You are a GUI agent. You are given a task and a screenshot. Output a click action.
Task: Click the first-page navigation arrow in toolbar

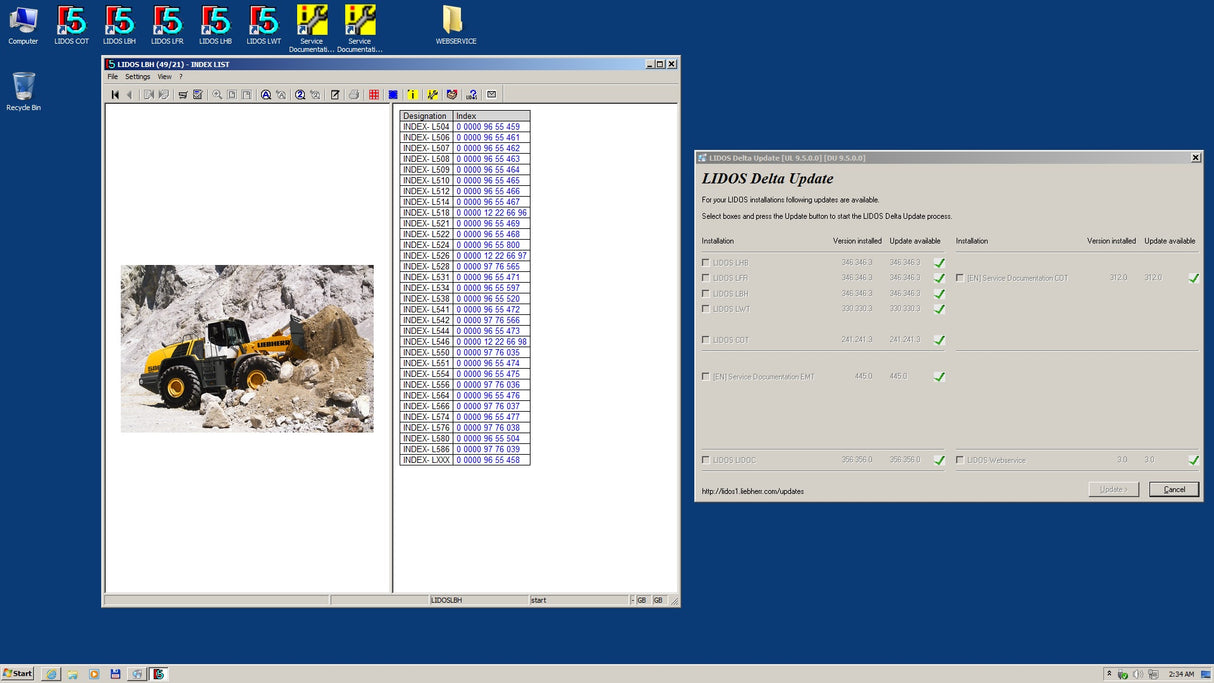pyautogui.click(x=115, y=95)
